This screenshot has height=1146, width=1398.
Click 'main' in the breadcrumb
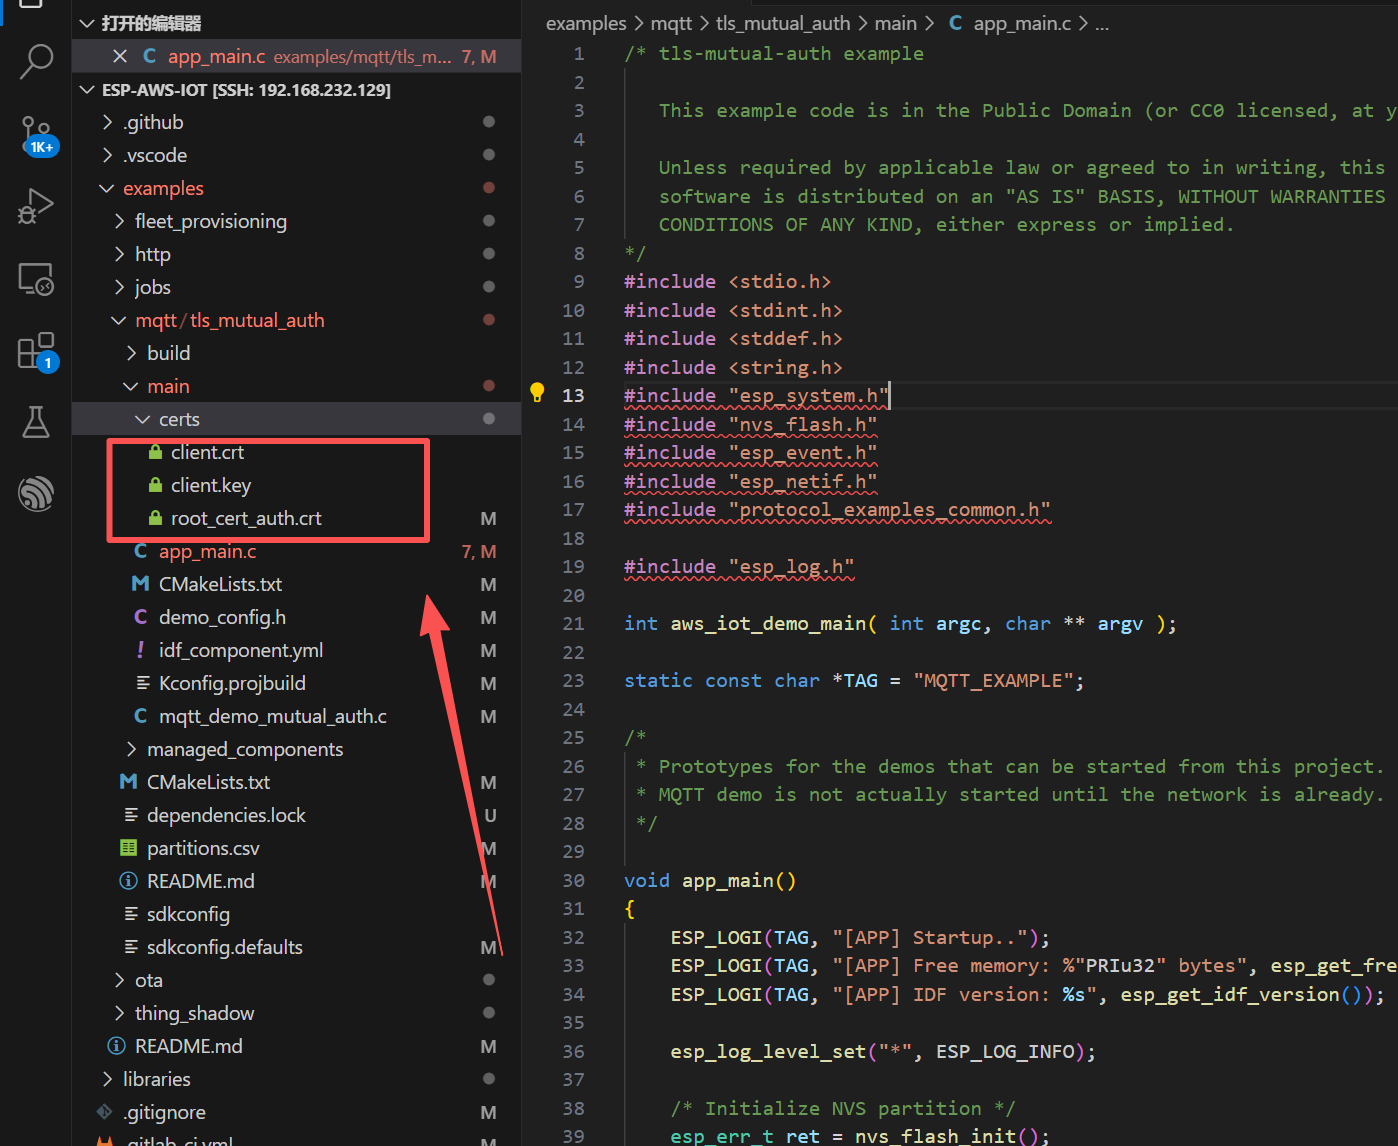[895, 23]
